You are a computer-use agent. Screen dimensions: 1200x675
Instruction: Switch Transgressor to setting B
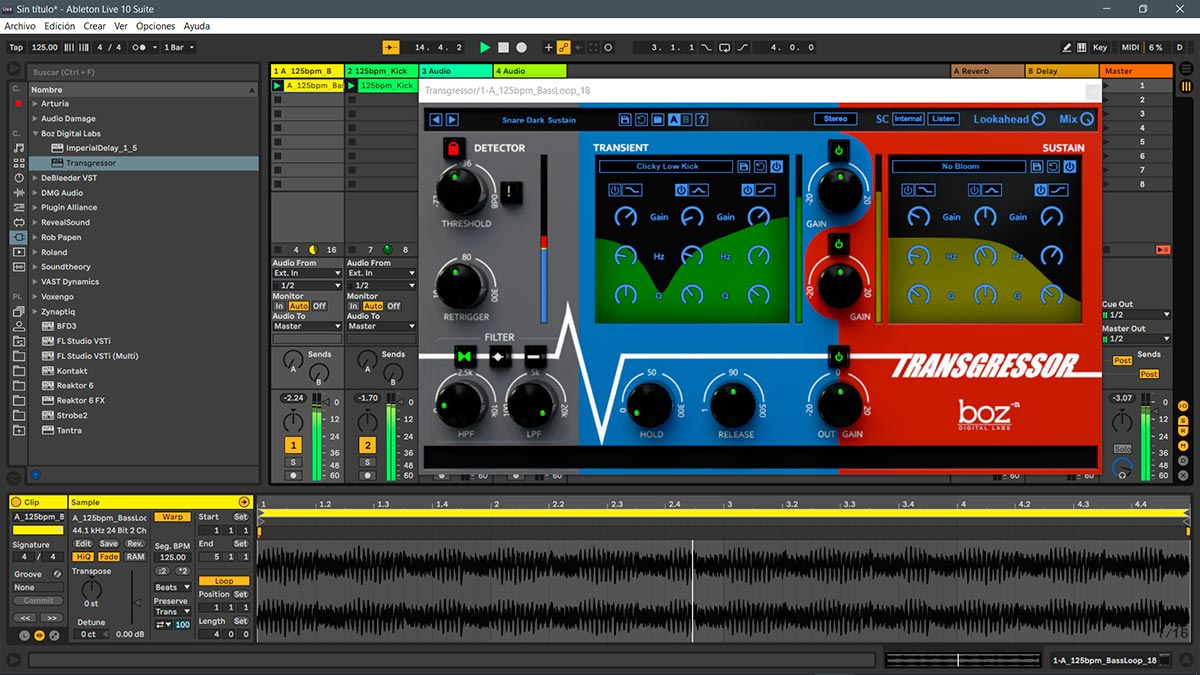point(687,120)
